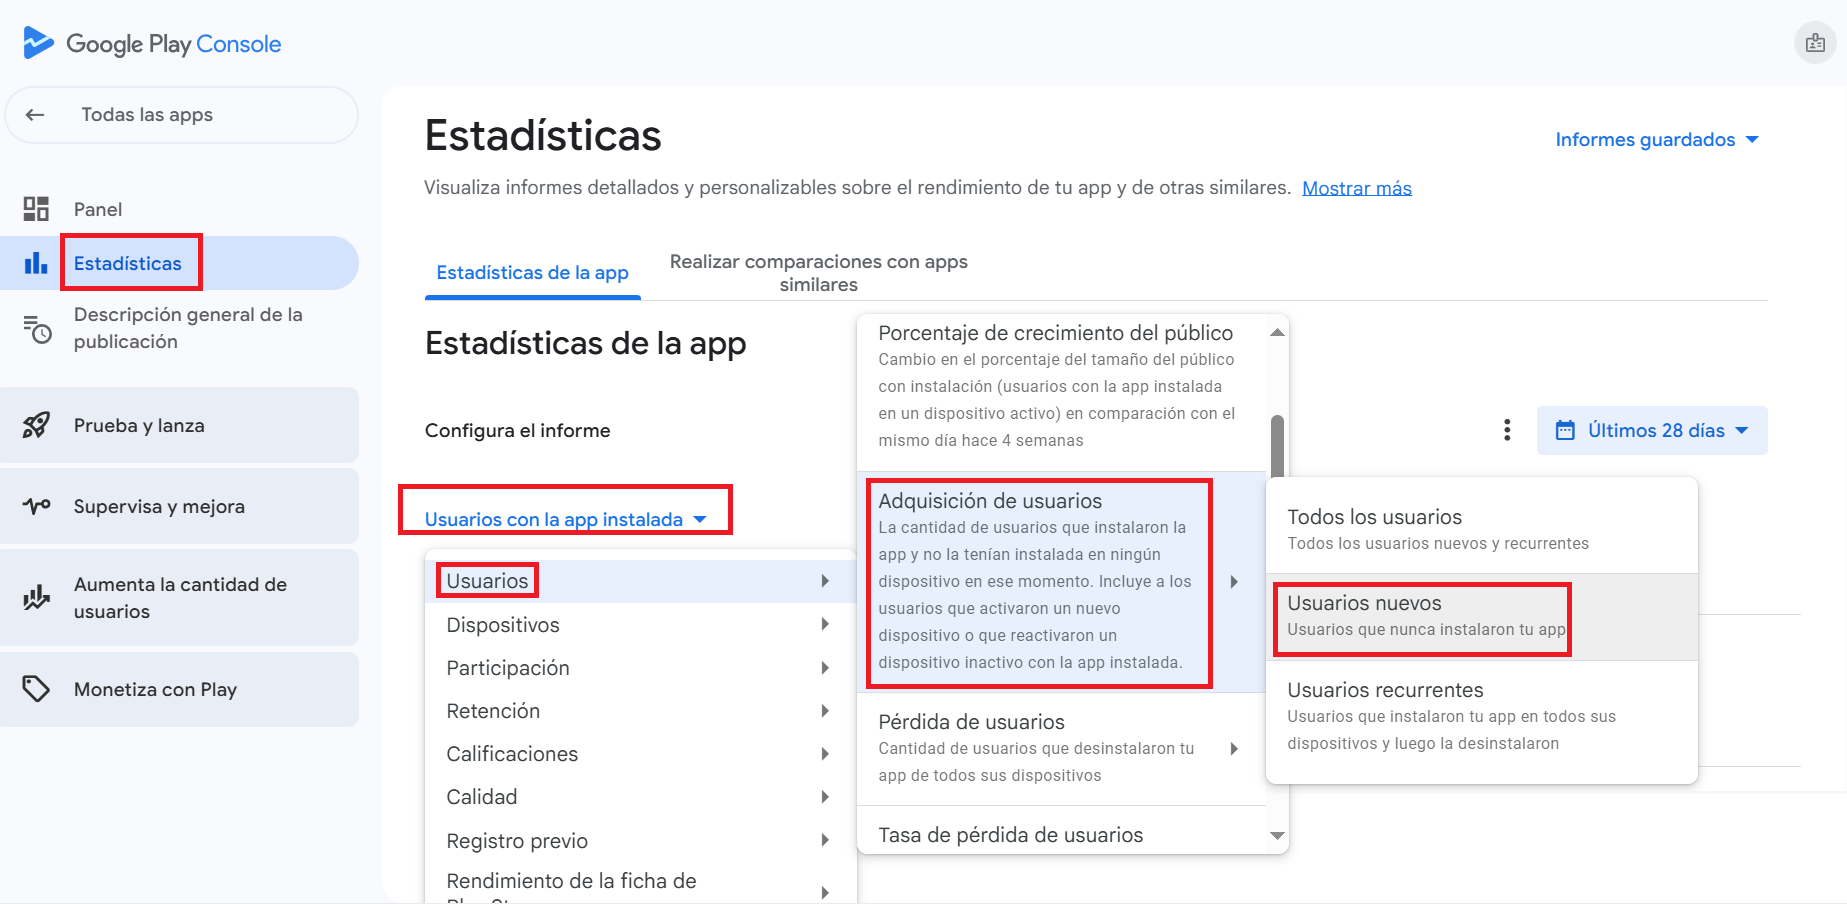The height and width of the screenshot is (904, 1847).
Task: Click the Mostrar más link
Action: pyautogui.click(x=1356, y=188)
